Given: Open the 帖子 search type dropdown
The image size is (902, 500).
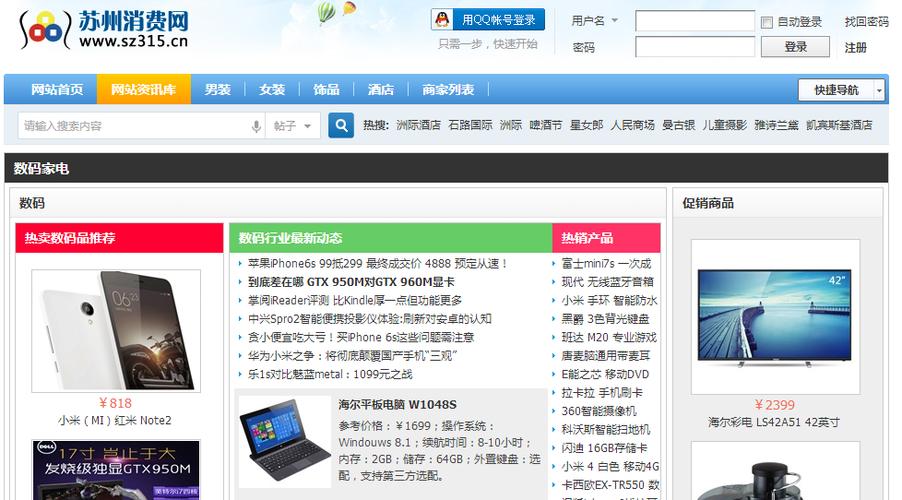Looking at the screenshot, I should pos(294,126).
